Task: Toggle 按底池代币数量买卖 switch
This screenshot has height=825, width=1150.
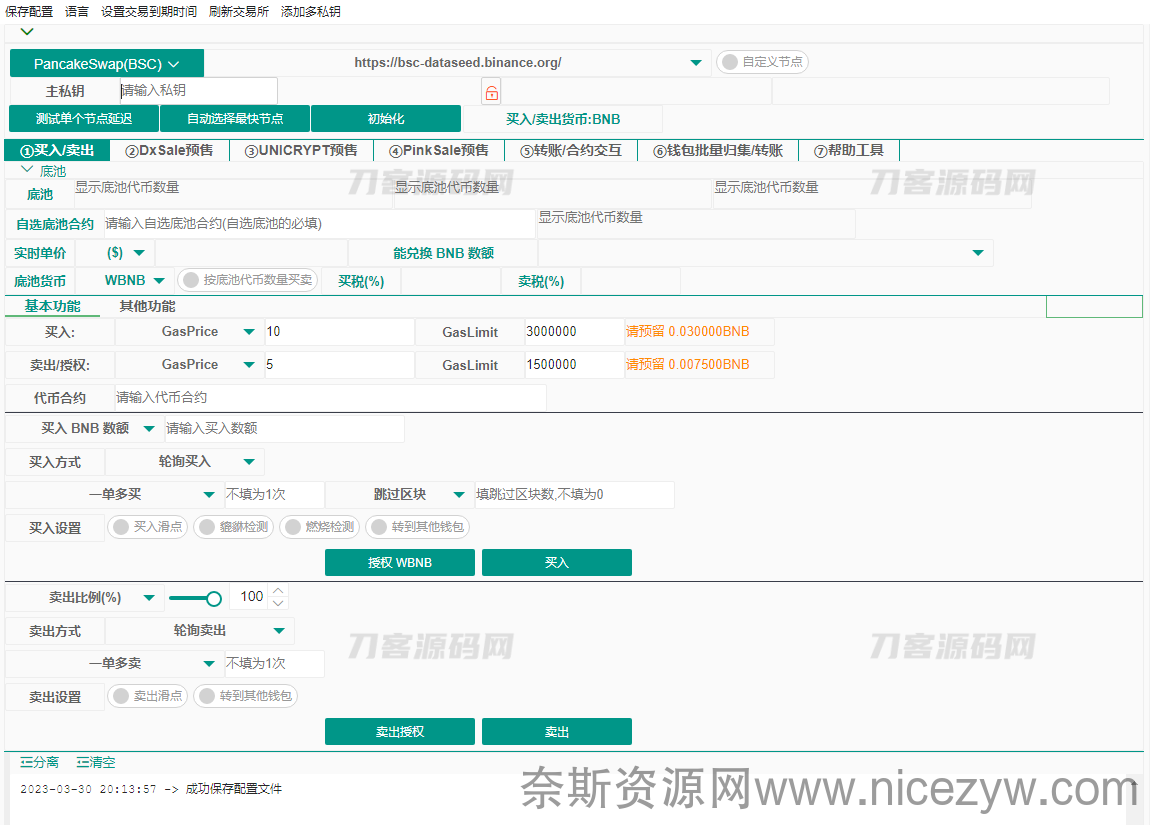Action: click(x=247, y=280)
